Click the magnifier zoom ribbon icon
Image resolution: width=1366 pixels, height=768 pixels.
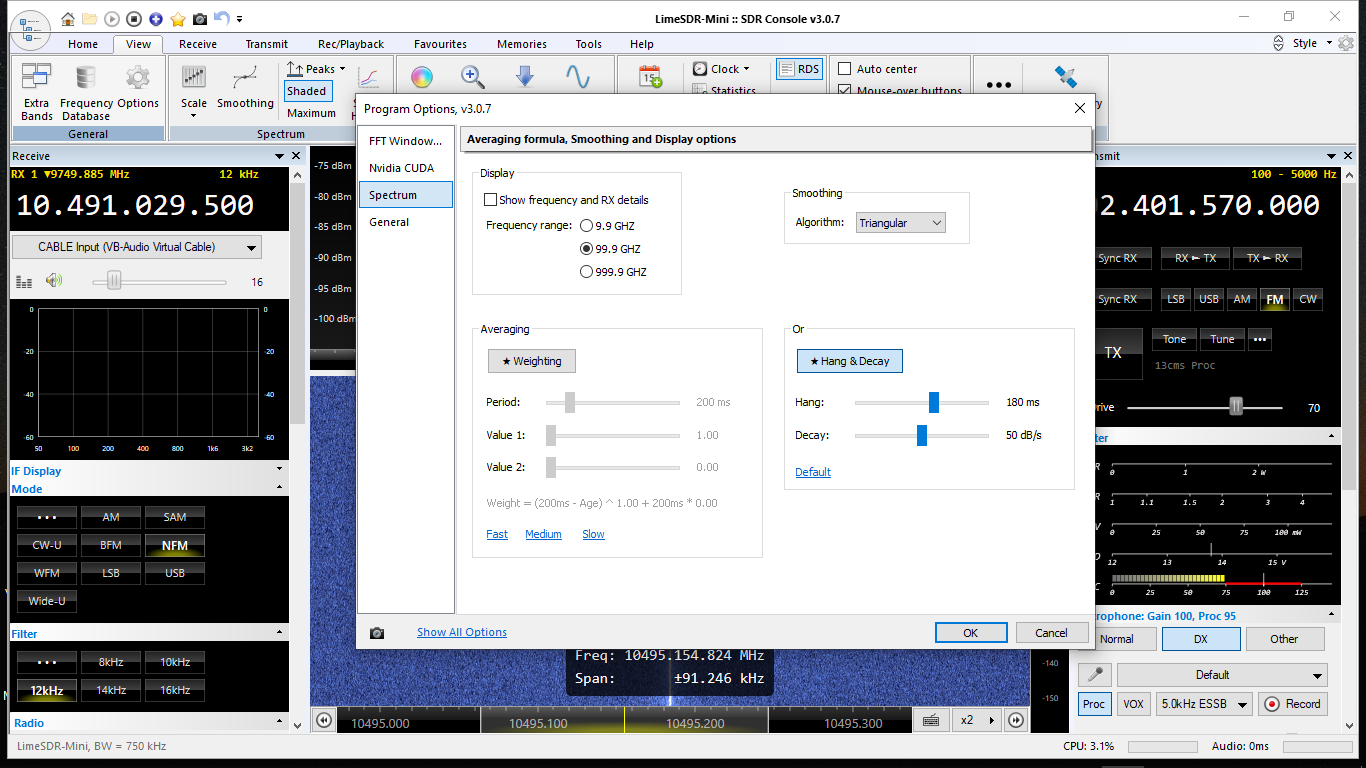click(x=473, y=77)
